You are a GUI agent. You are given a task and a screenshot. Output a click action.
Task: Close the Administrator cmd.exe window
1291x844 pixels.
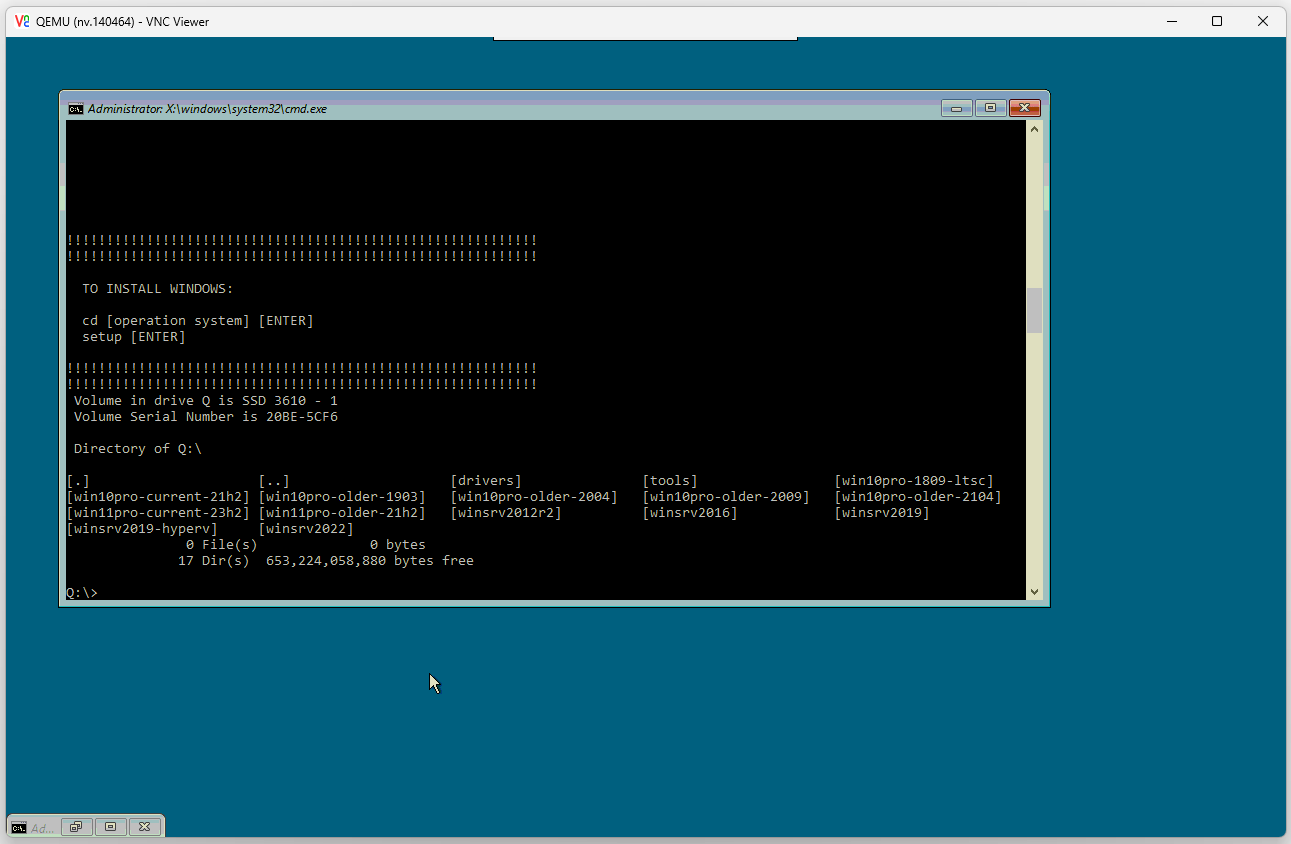point(1025,108)
